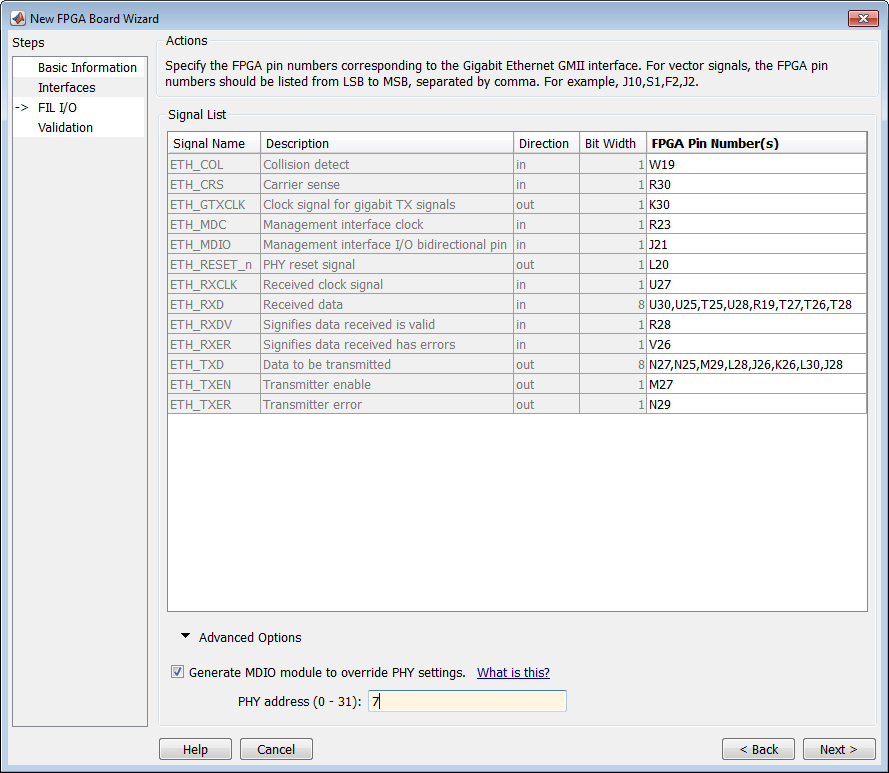Edit the ETH_COL pin number W19
This screenshot has width=889, height=773.
756,164
